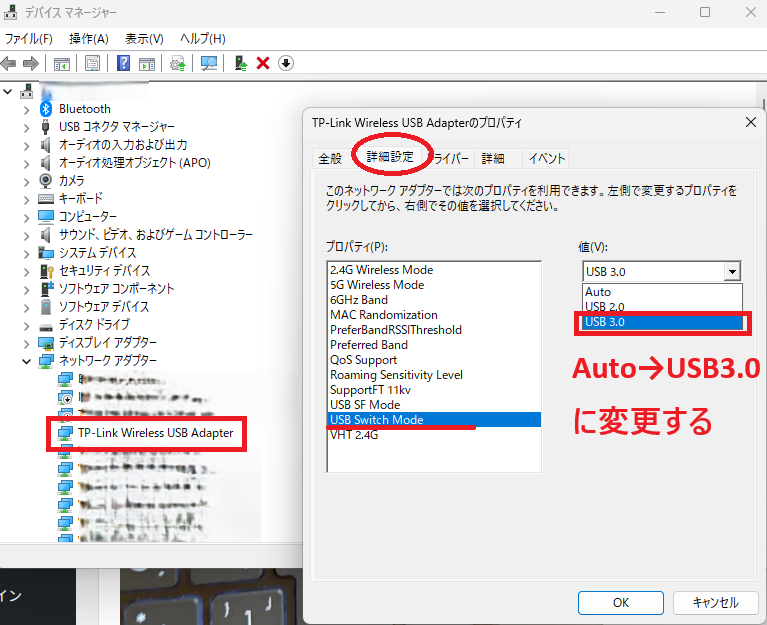Click the キーボード category icon

[x=45, y=199]
